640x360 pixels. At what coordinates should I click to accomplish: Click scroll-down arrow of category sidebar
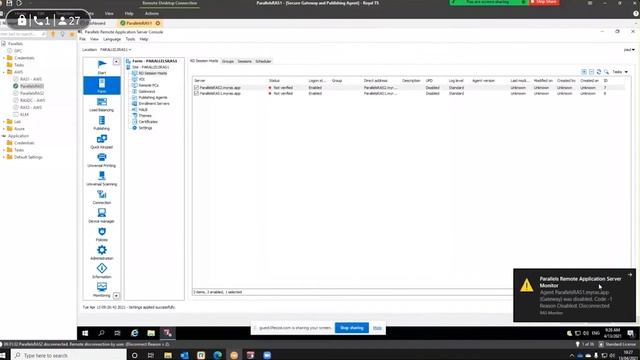pyautogui.click(x=116, y=296)
